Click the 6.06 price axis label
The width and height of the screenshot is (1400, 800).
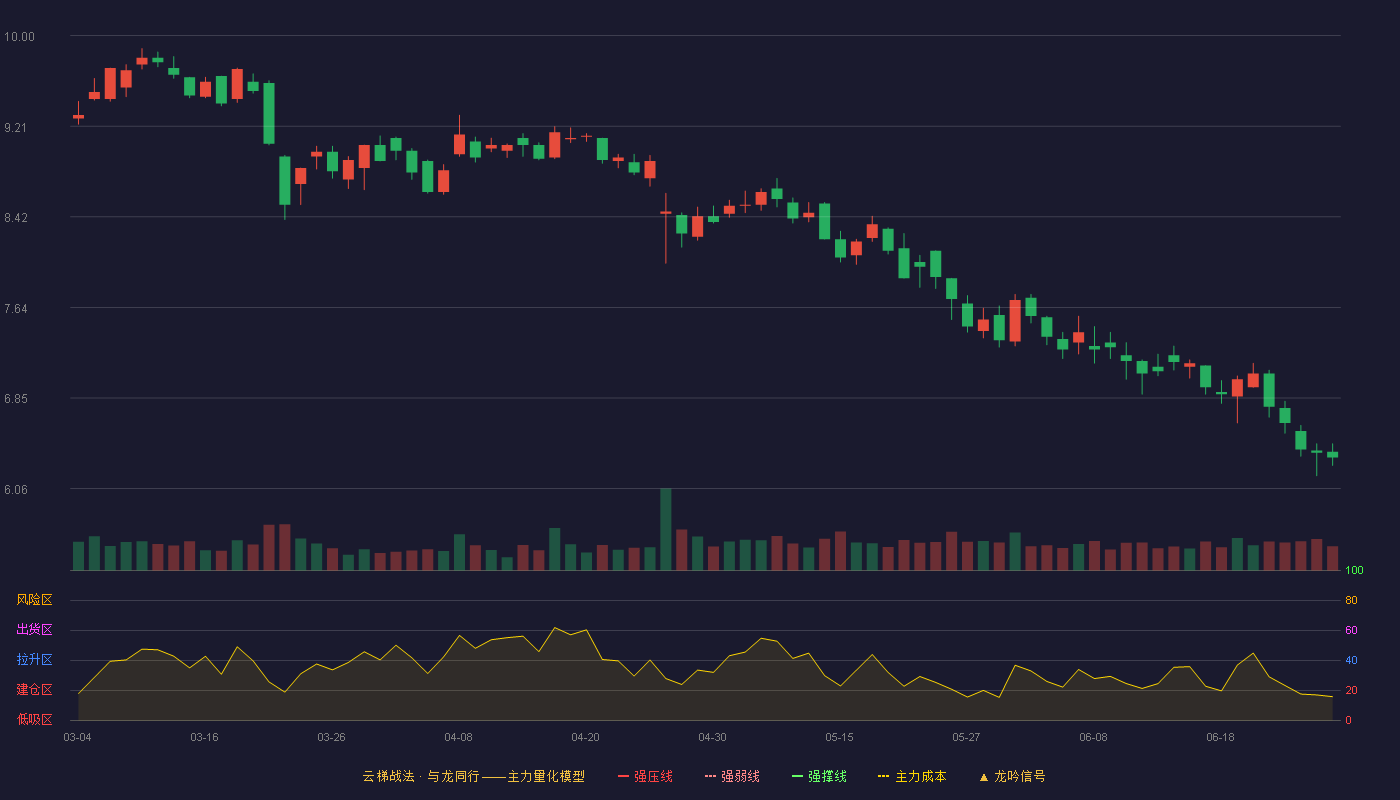[x=16, y=490]
